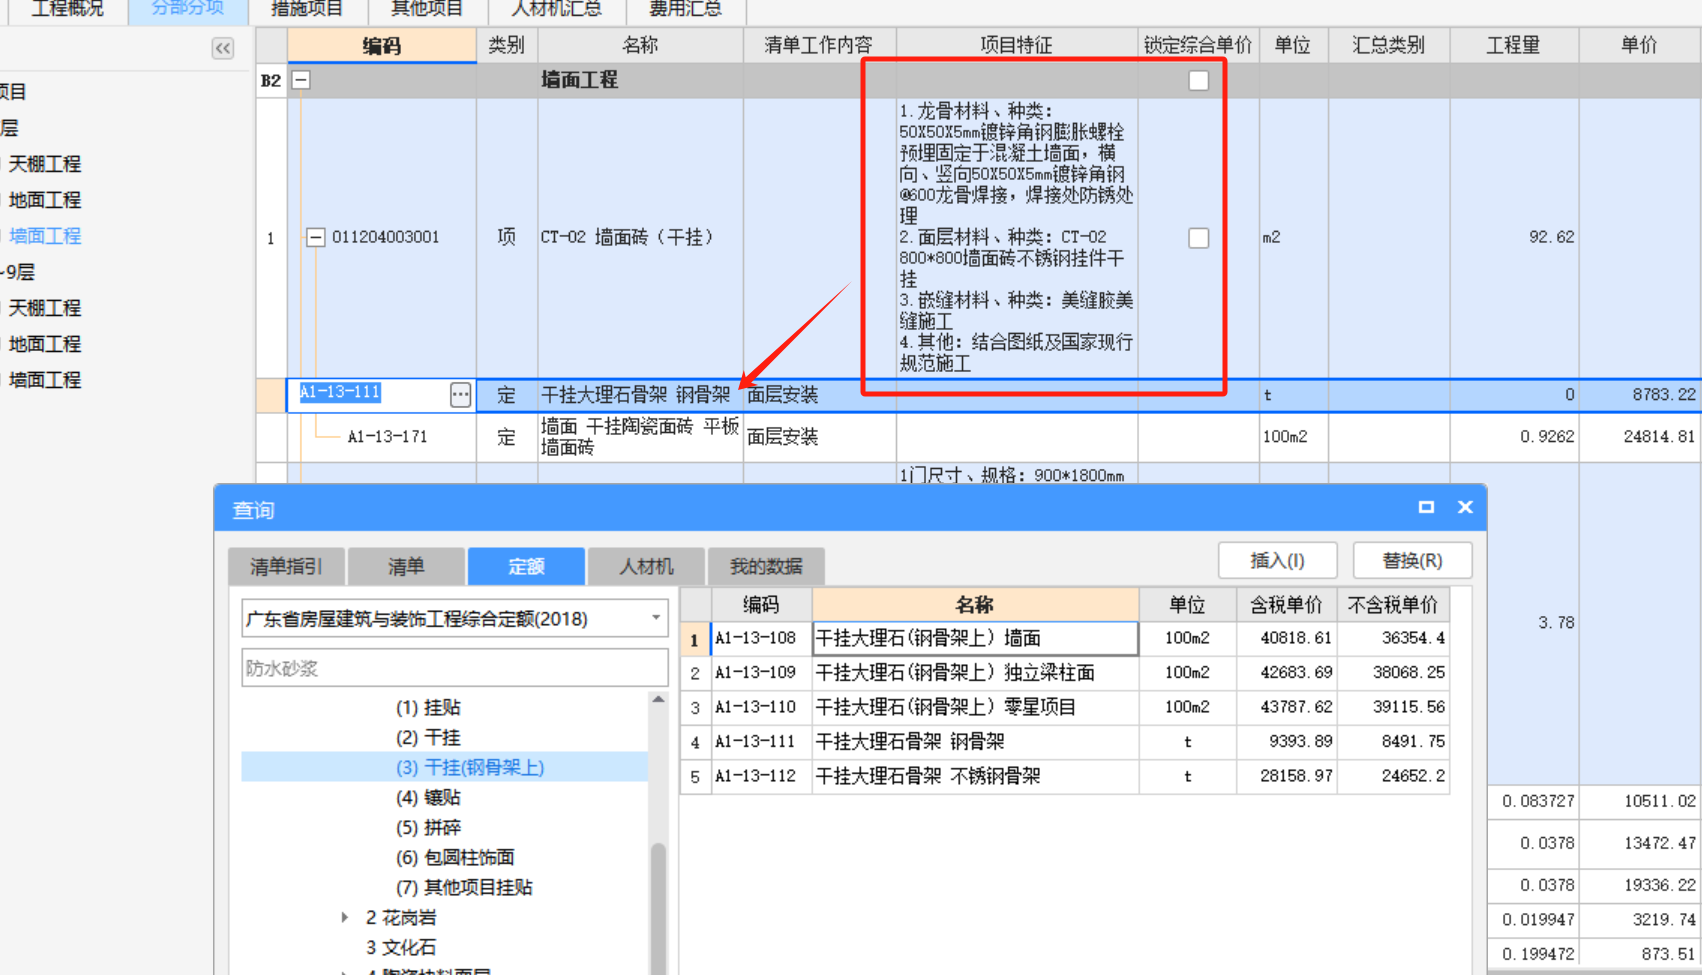Open the 我的数据 tab in query dialog
Image resolution: width=1702 pixels, height=975 pixels.
tap(766, 566)
